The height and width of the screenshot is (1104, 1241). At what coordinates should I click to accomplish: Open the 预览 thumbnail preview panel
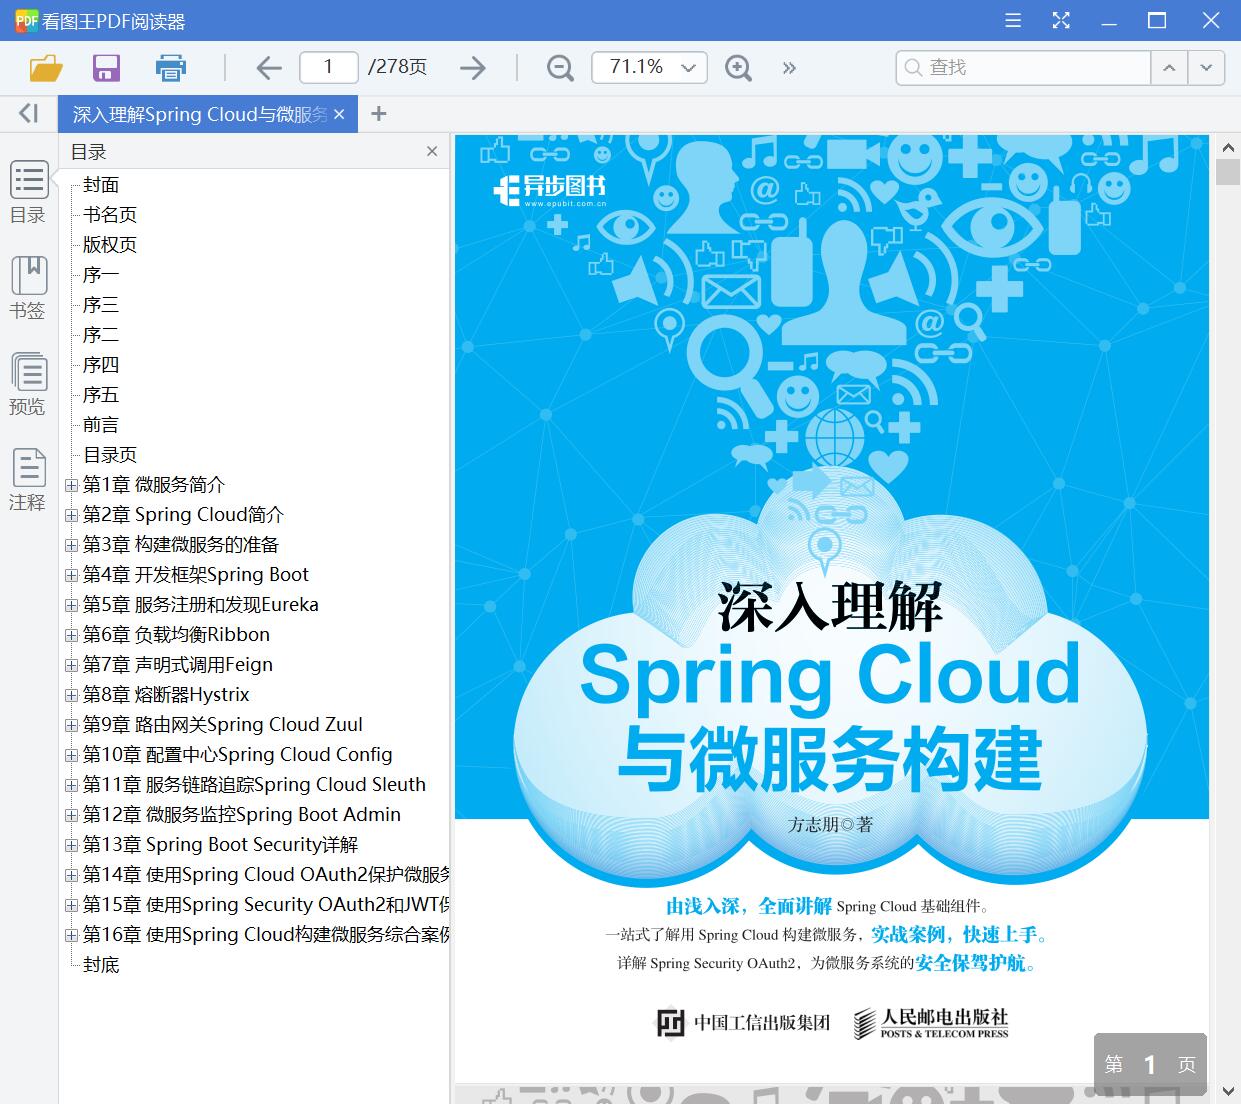pos(28,384)
